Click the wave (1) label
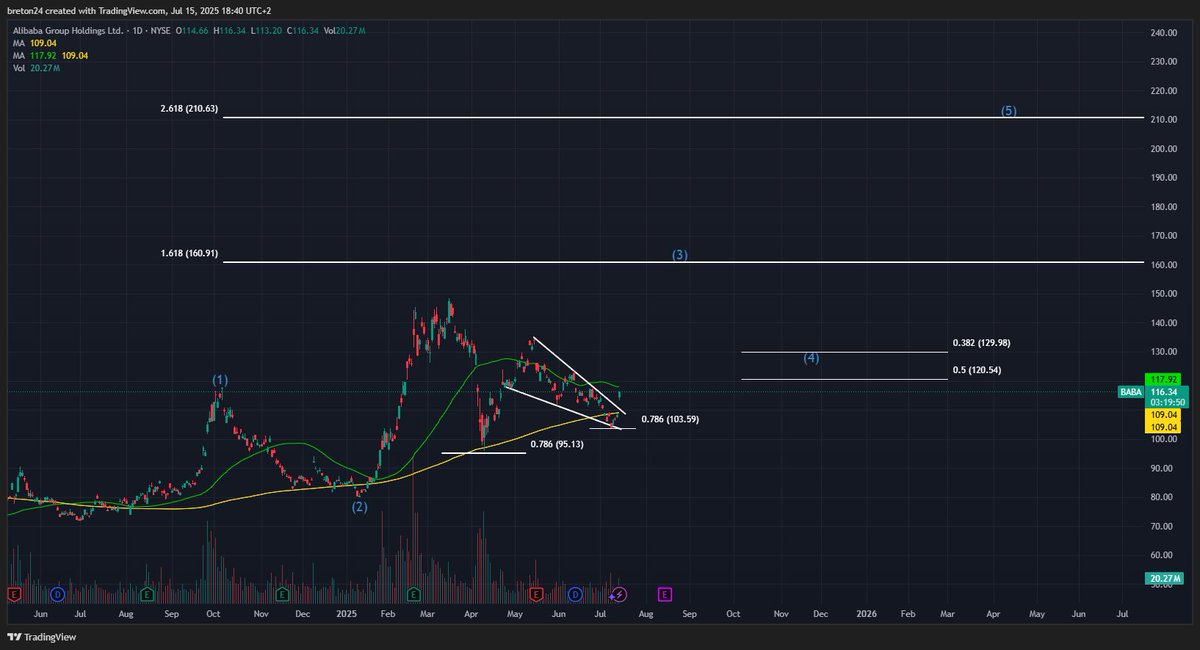The image size is (1200, 650). pyautogui.click(x=220, y=381)
